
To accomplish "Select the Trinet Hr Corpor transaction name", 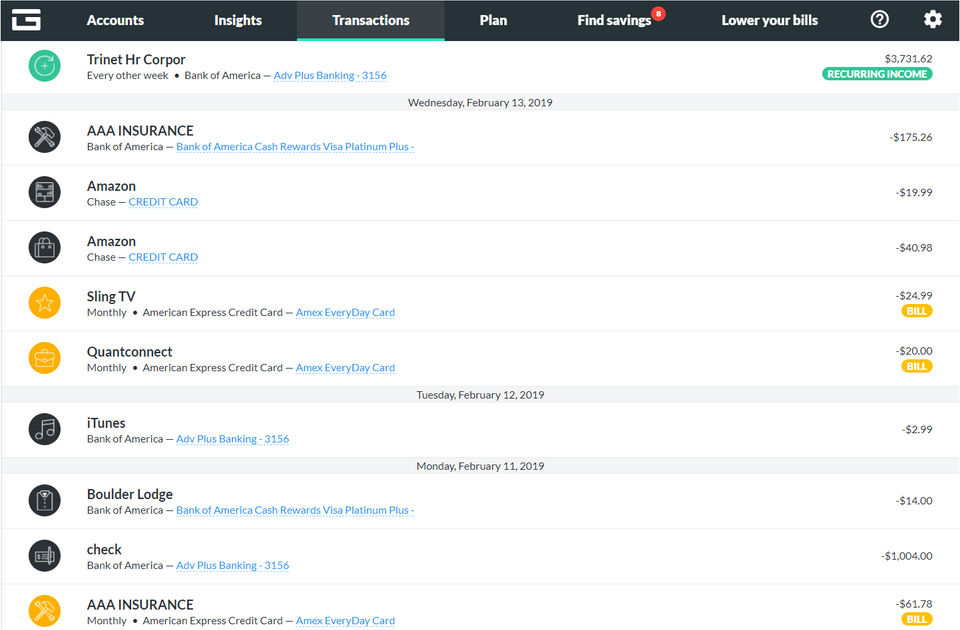I will click(136, 59).
